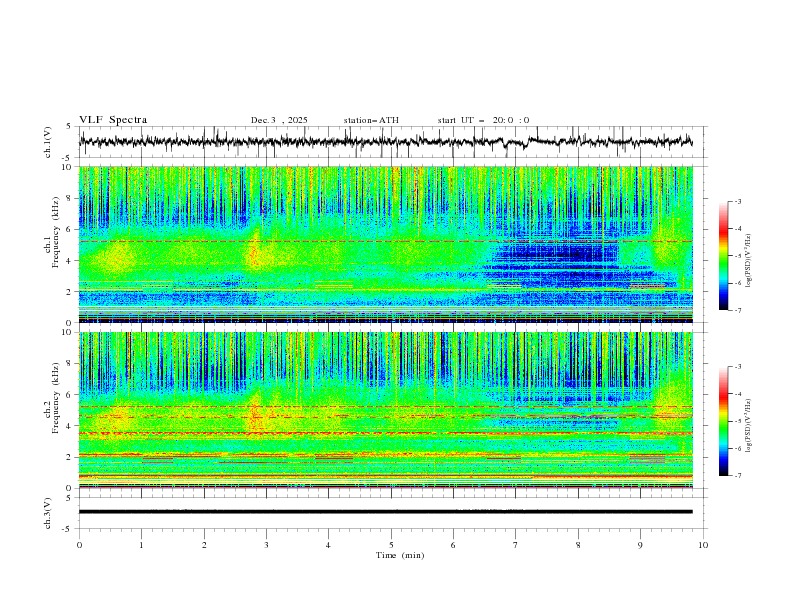Click the ch.2 color bar 'log(PSD)(V²/Hz)' label
The height and width of the screenshot is (612, 792).
[748, 426]
